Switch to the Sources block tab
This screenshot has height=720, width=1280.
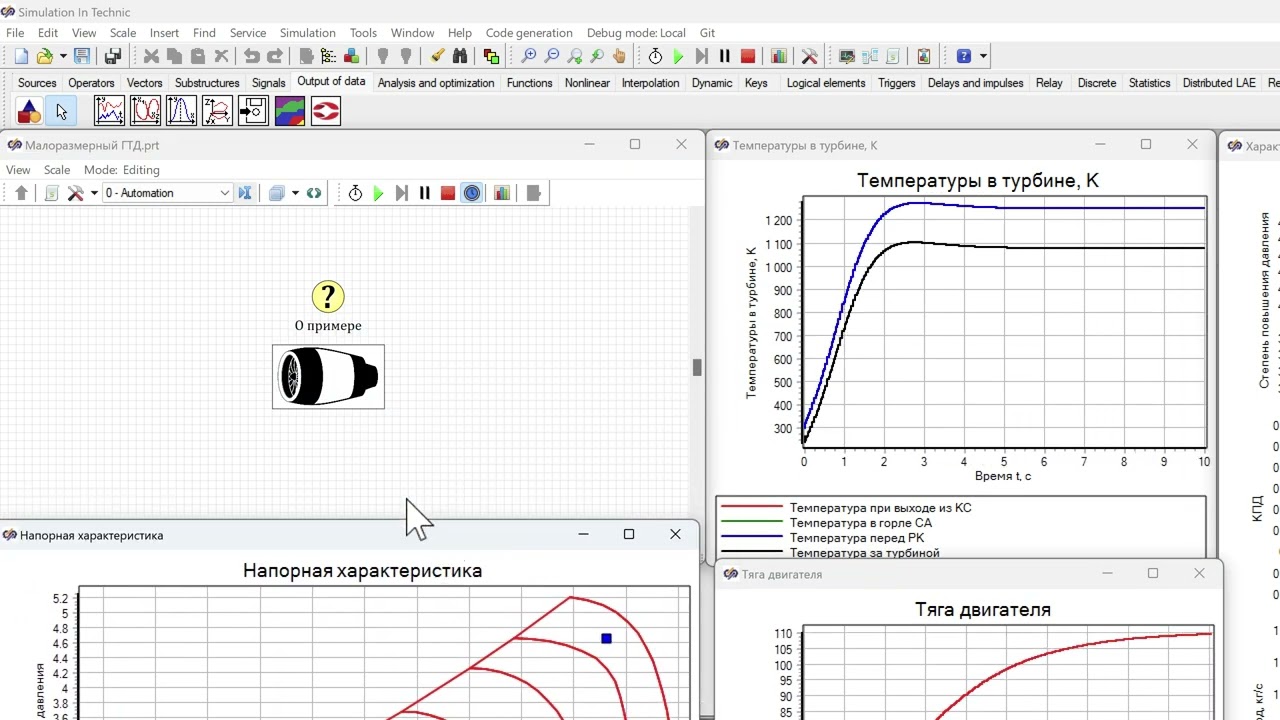[37, 83]
